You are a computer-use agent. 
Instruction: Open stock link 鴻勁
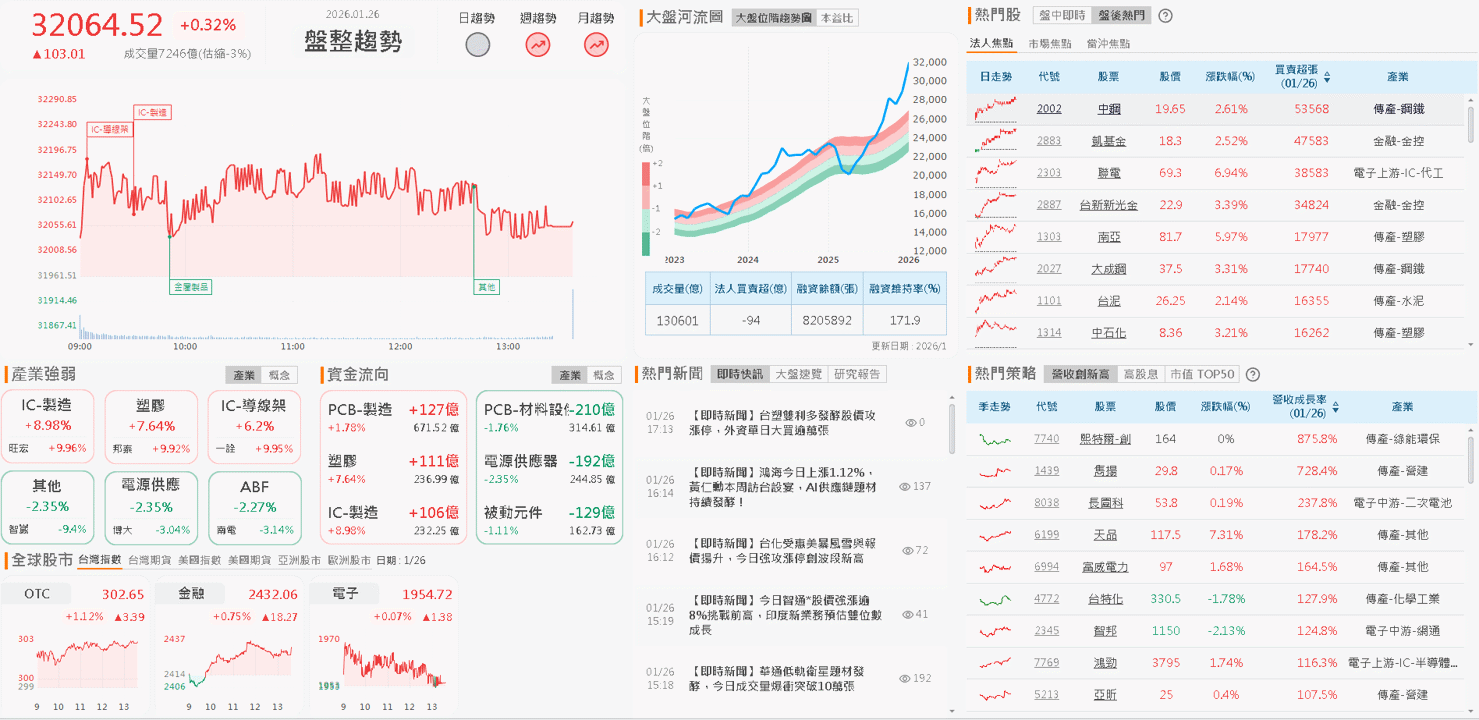(1106, 663)
